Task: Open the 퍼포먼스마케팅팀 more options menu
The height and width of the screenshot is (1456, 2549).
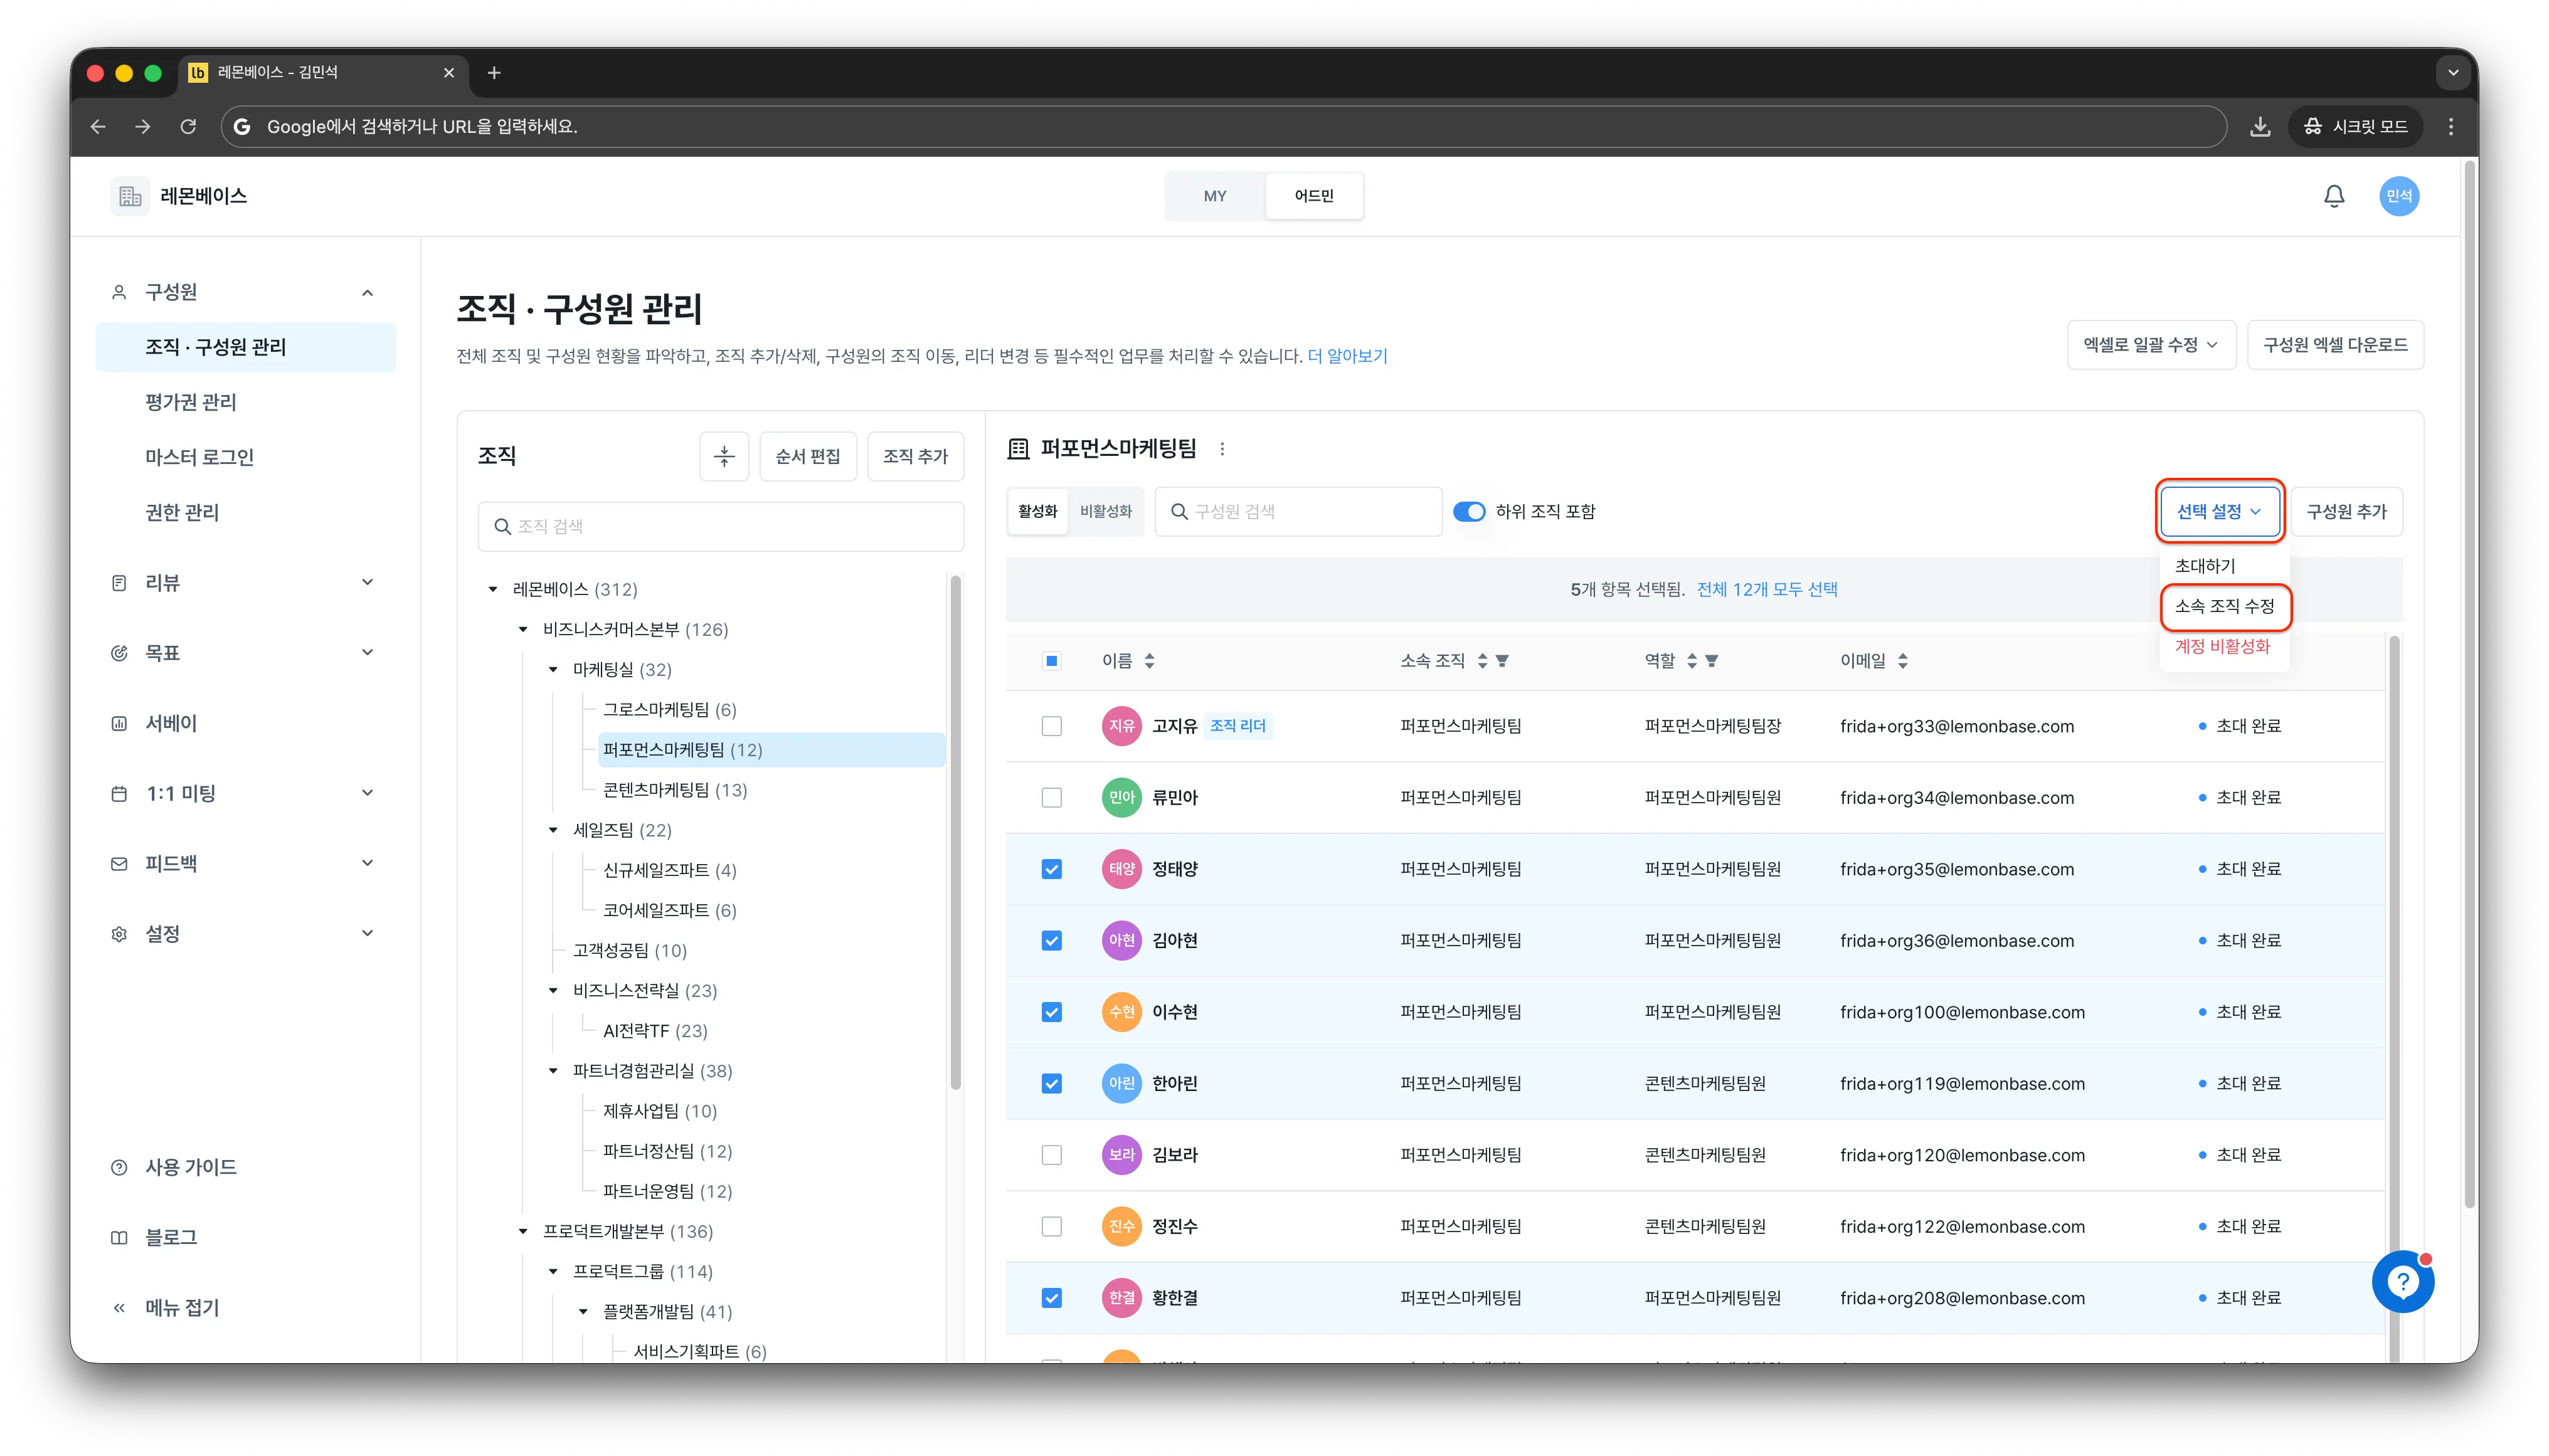Action: (1222, 449)
